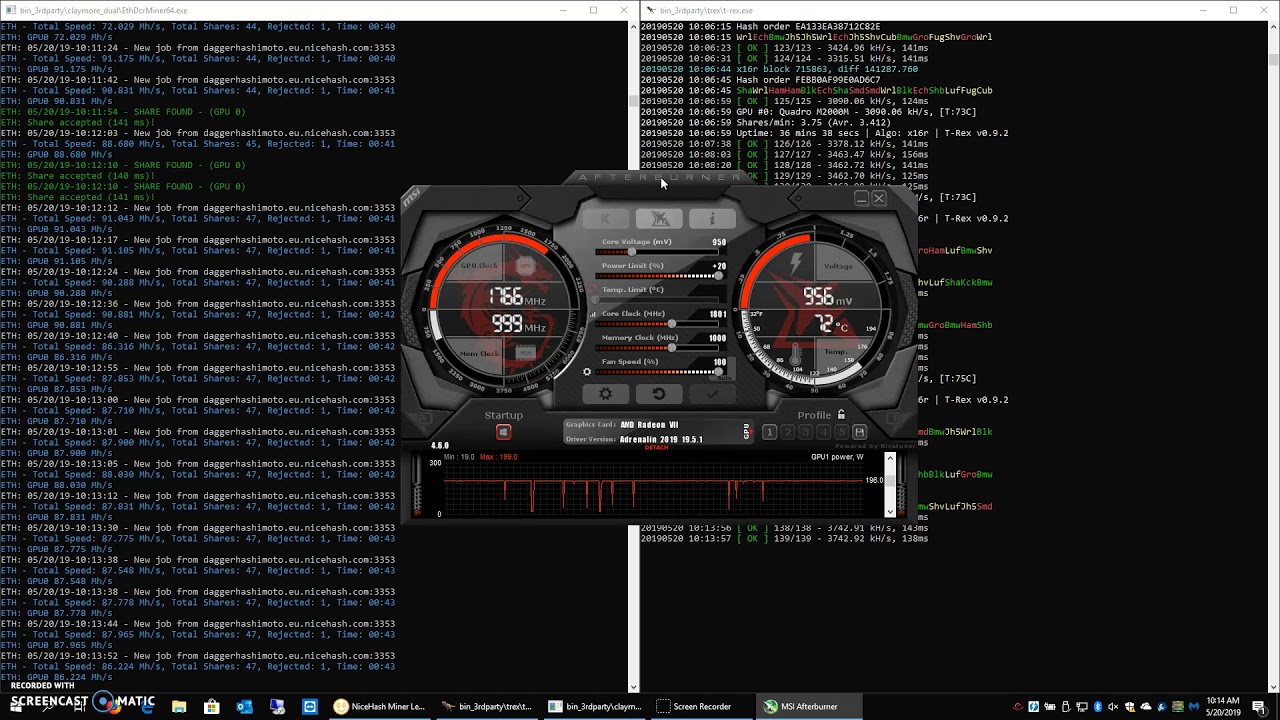Viewport: 1280px width, 720px height.
Task: Click the DETACH link below driver version
Action: (656, 447)
